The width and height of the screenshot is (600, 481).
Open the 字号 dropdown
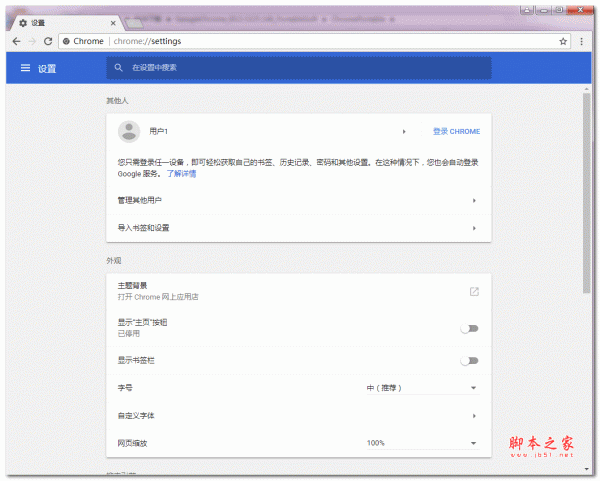pyautogui.click(x=421, y=387)
